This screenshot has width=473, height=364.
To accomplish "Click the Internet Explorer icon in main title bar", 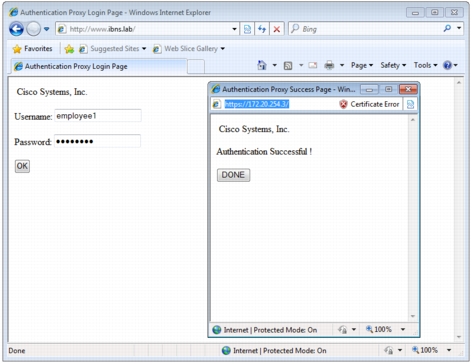I will click(14, 12).
